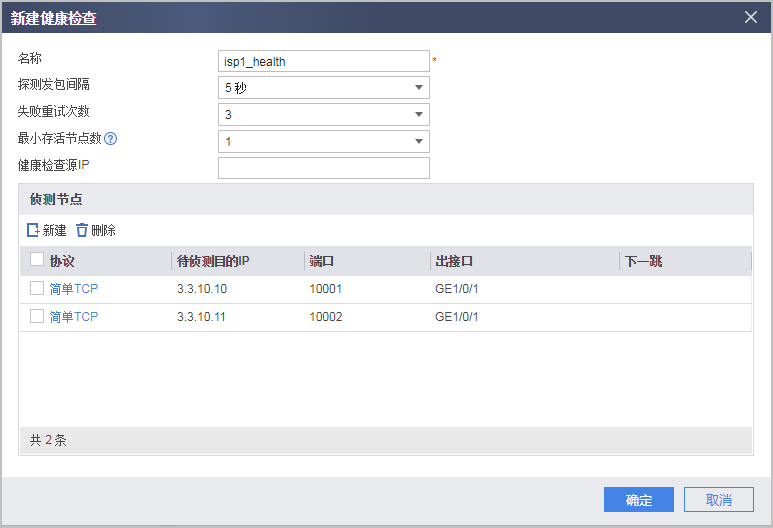Viewport: 773px width, 528px height.
Task: Open the 探测发包间隔 dropdown
Action: coord(323,88)
